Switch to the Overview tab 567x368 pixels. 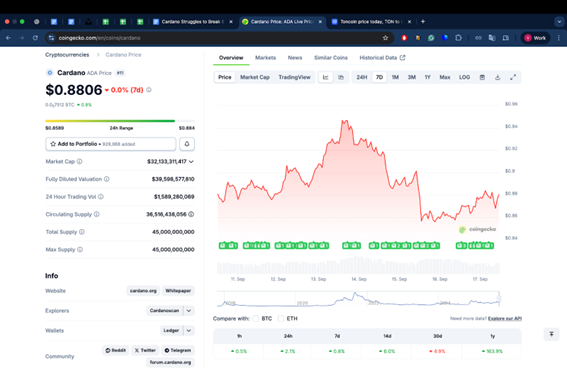point(231,58)
